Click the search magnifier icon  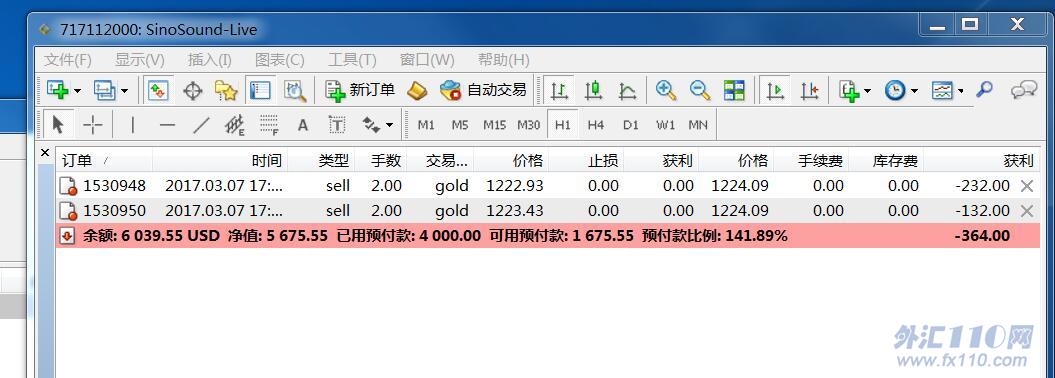tap(984, 89)
